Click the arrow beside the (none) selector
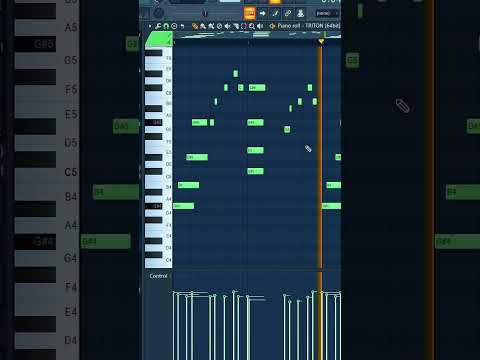The width and height of the screenshot is (480, 360). tap(337, 13)
